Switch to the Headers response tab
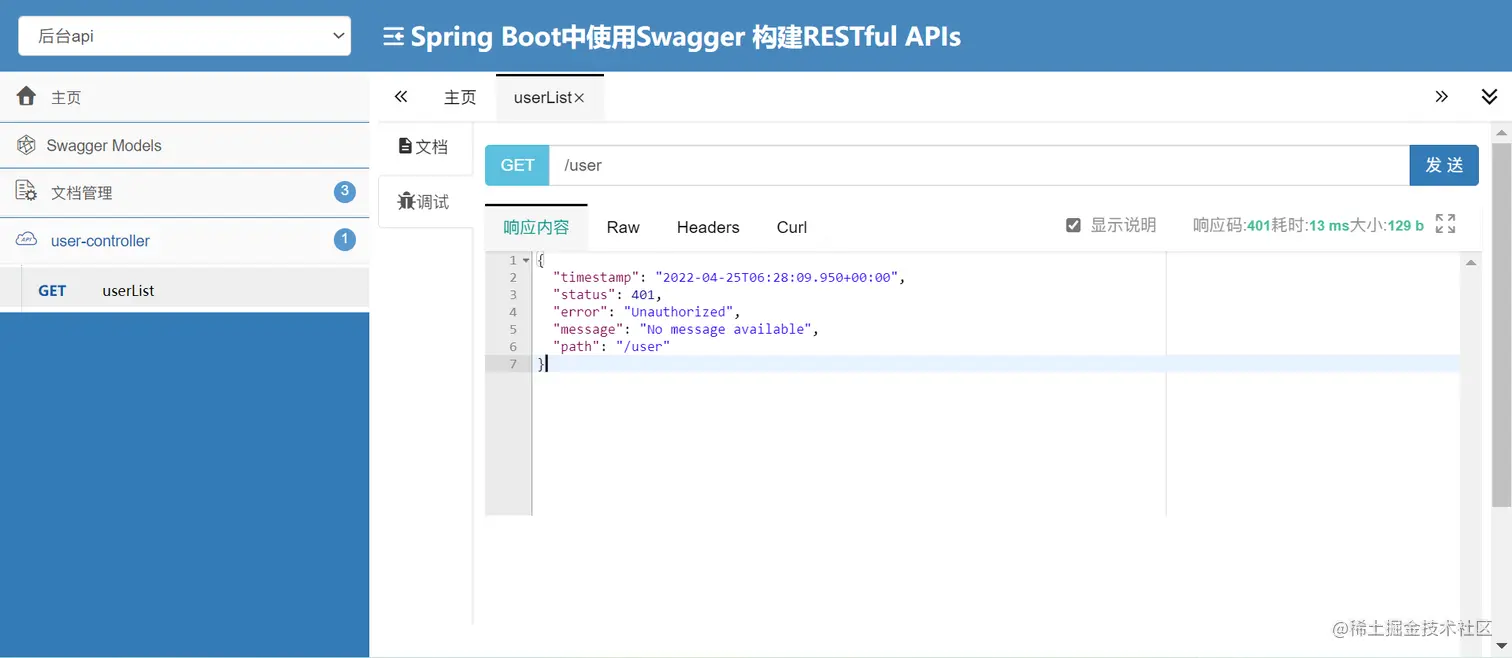 [x=708, y=227]
